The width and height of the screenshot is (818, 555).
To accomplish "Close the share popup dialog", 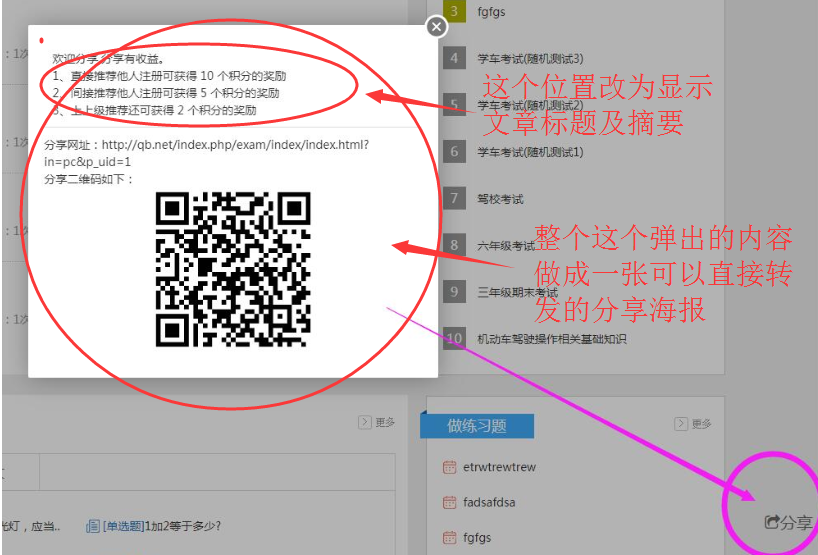I will point(436,27).
